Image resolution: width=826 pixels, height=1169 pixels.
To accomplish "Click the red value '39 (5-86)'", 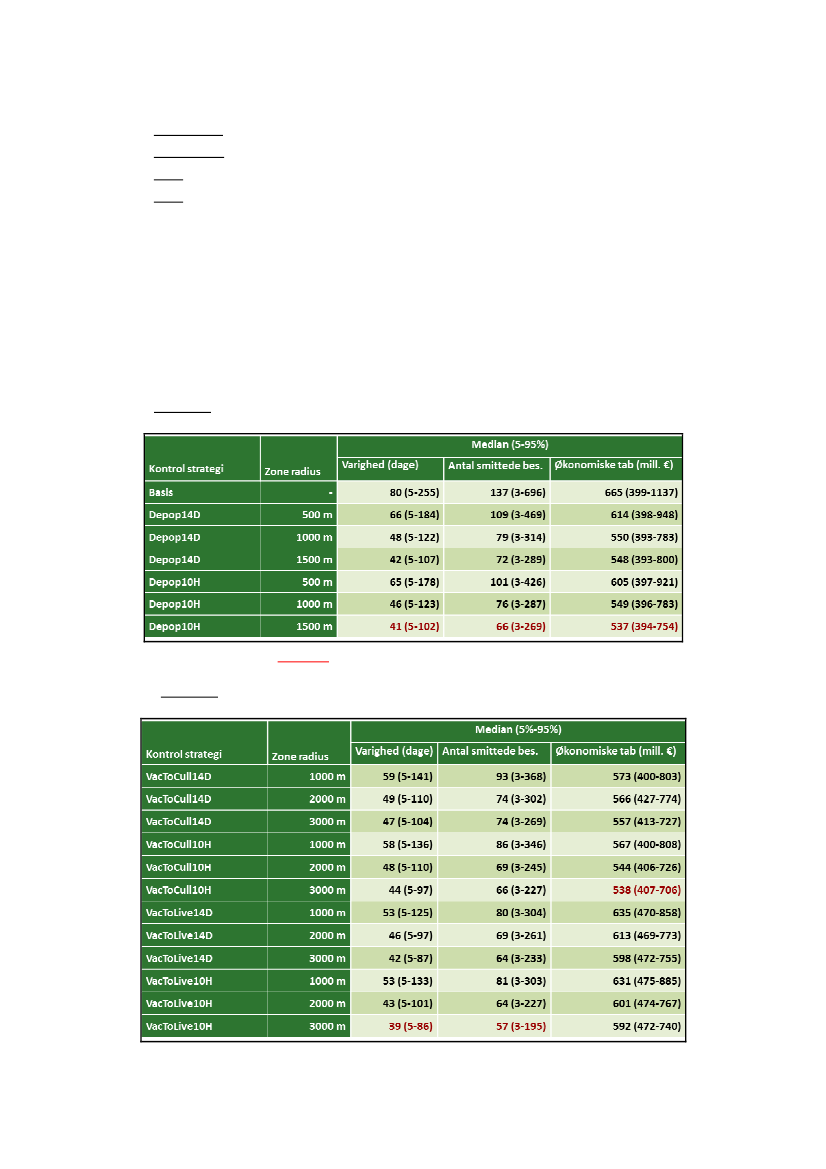I will (x=411, y=1027).
